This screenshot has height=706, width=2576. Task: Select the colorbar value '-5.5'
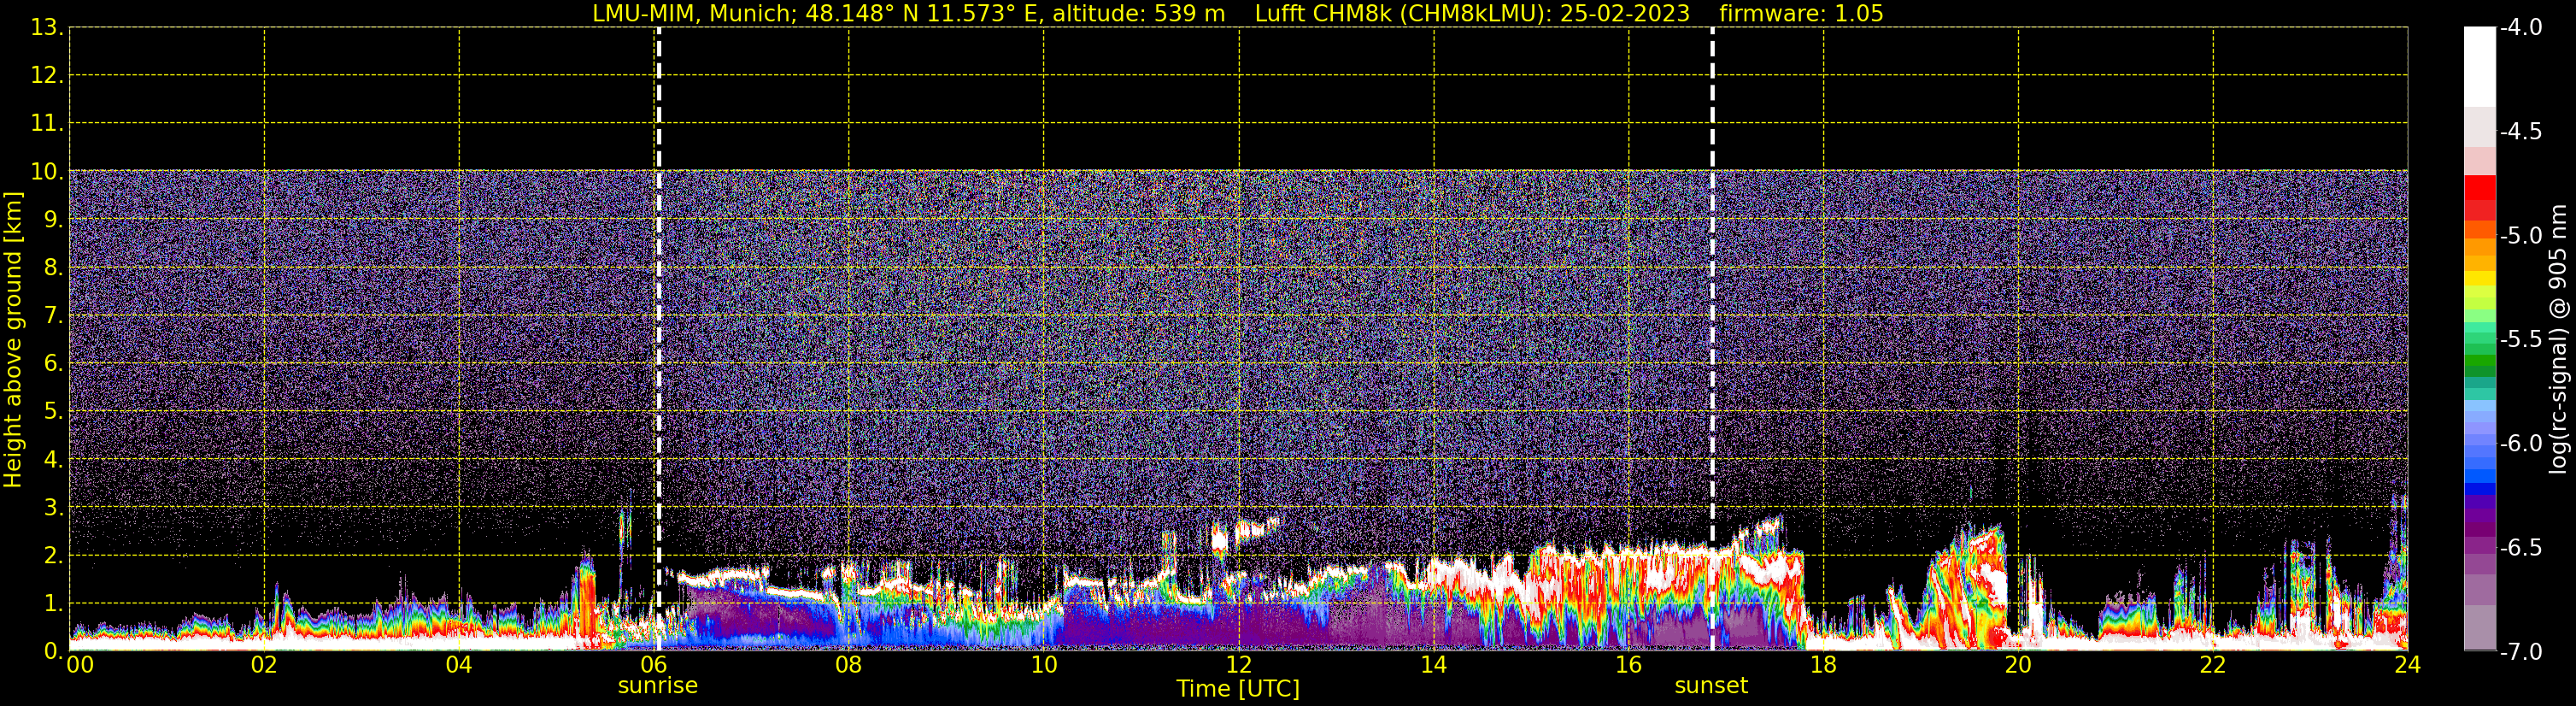tap(2520, 339)
